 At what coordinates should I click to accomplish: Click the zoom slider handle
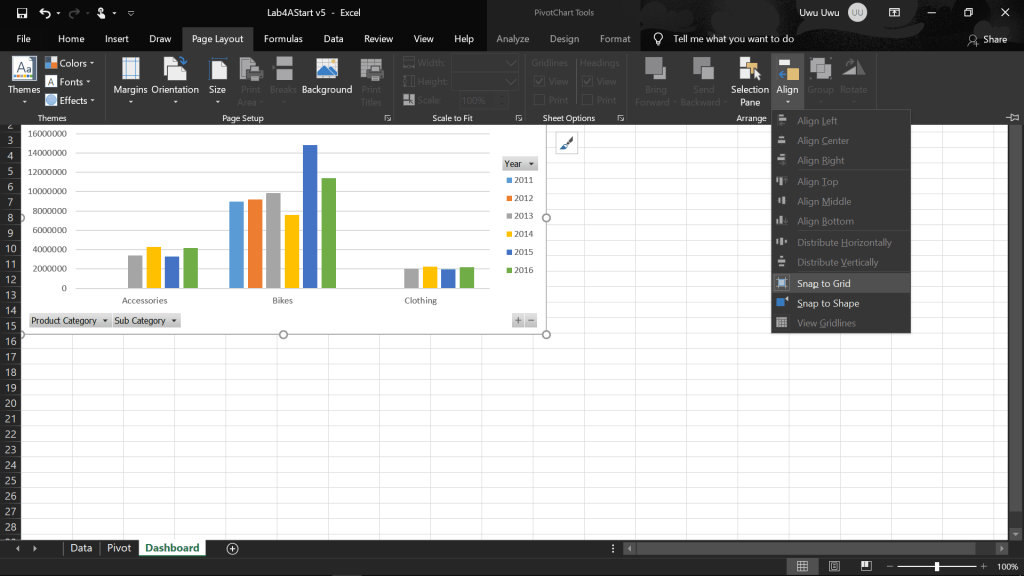point(937,567)
